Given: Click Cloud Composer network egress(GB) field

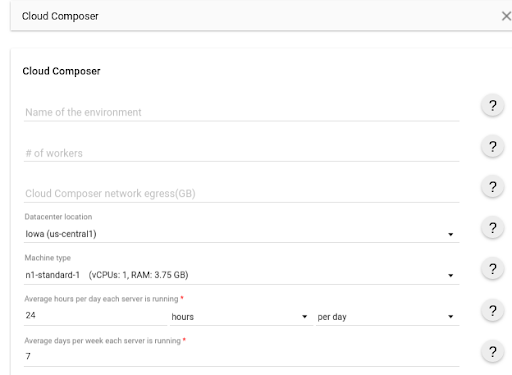Looking at the screenshot, I should [241, 194].
